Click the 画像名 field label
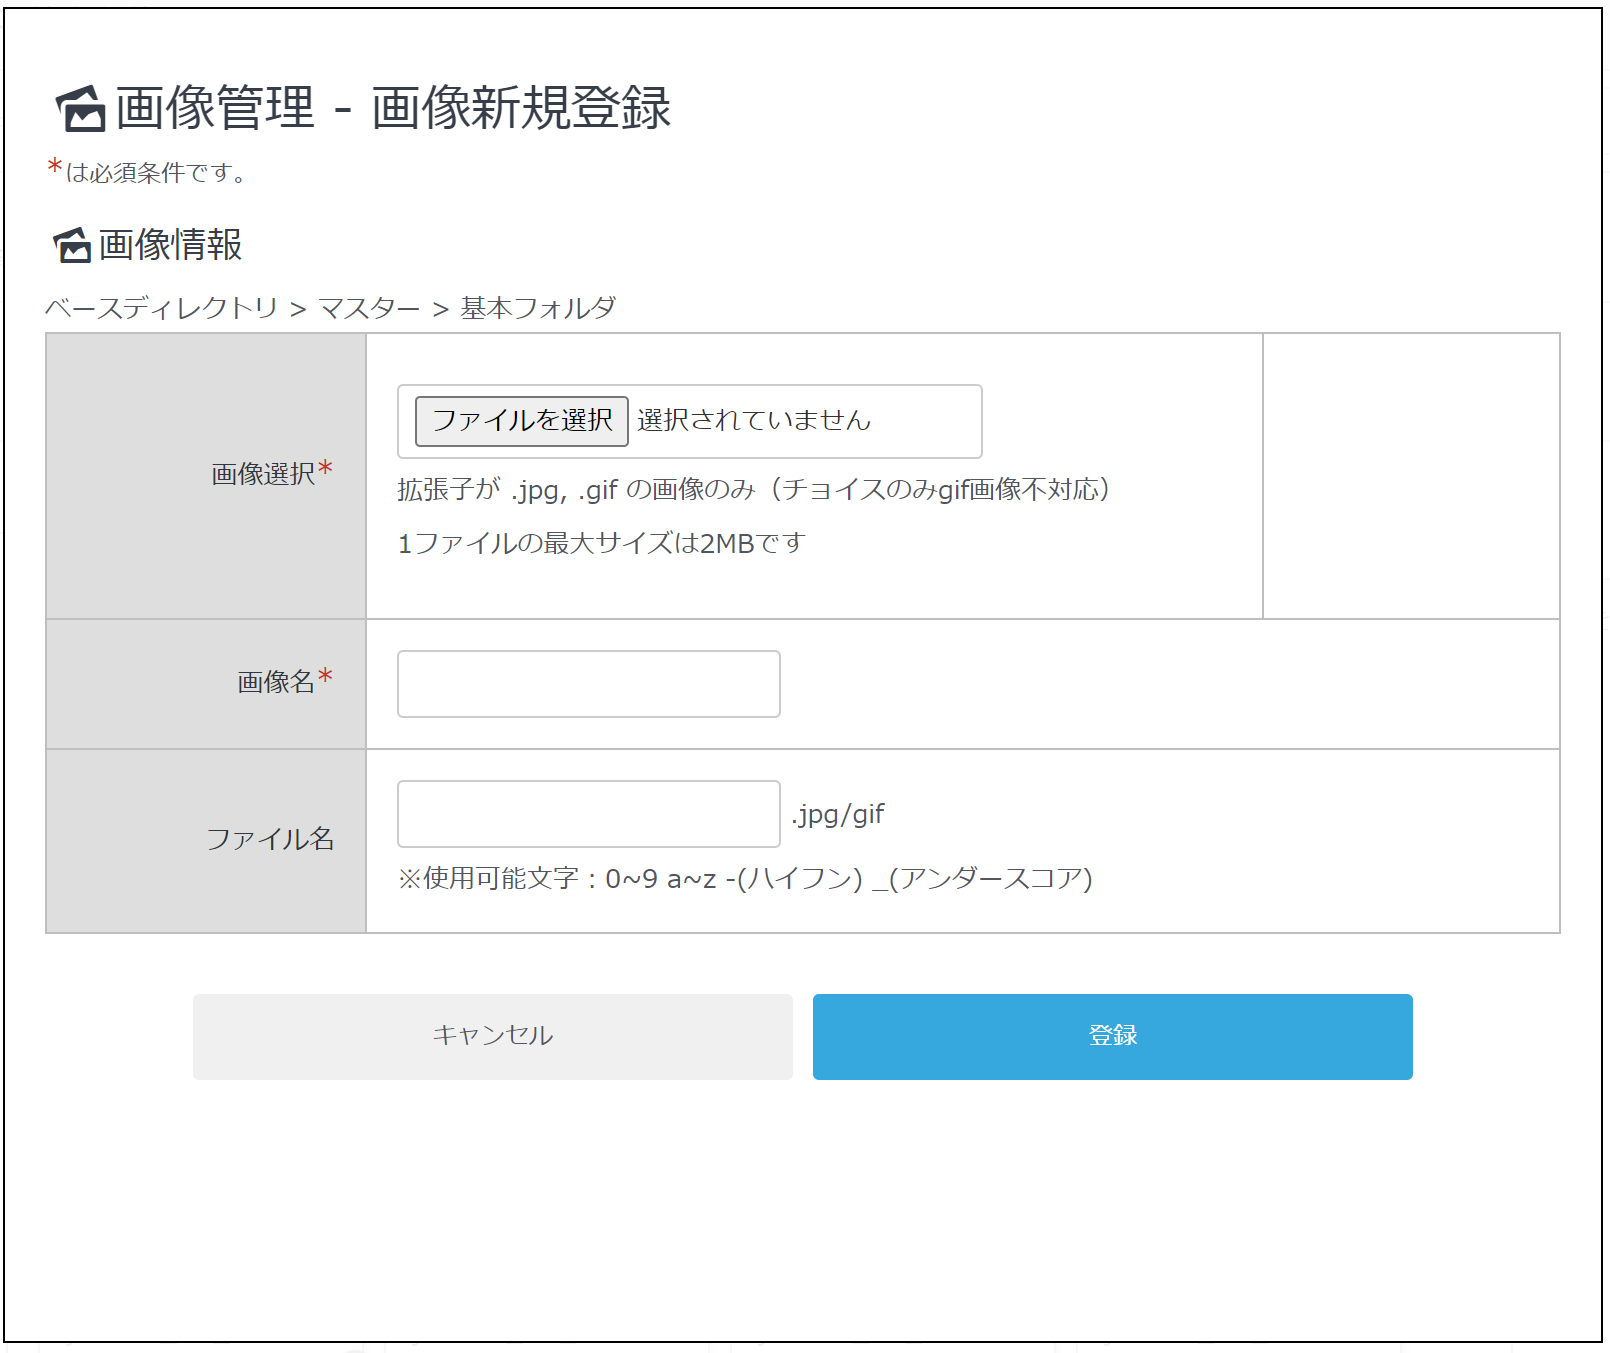The width and height of the screenshot is (1610, 1353). [276, 682]
